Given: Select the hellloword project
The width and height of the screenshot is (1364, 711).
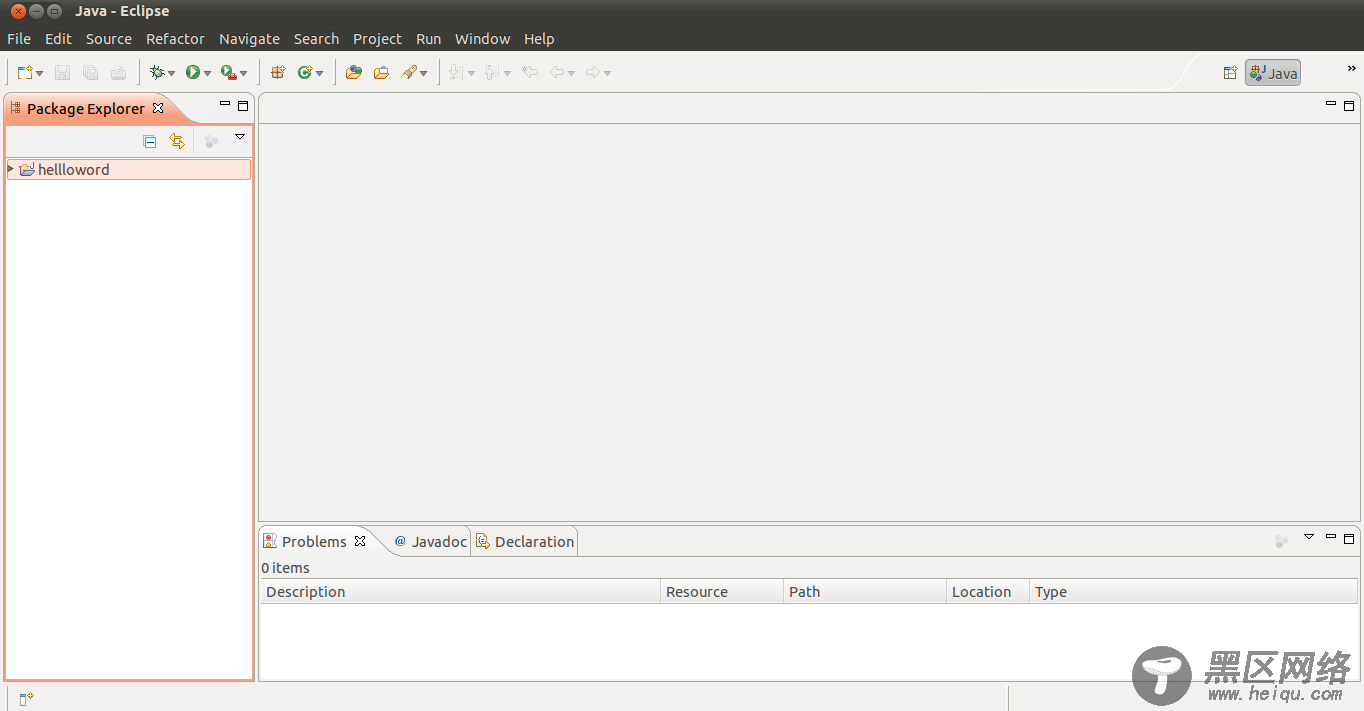Looking at the screenshot, I should 129,169.
